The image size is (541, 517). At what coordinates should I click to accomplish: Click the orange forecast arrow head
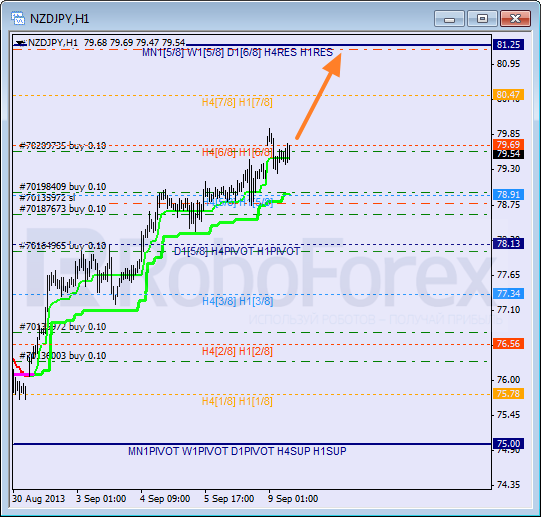333,63
